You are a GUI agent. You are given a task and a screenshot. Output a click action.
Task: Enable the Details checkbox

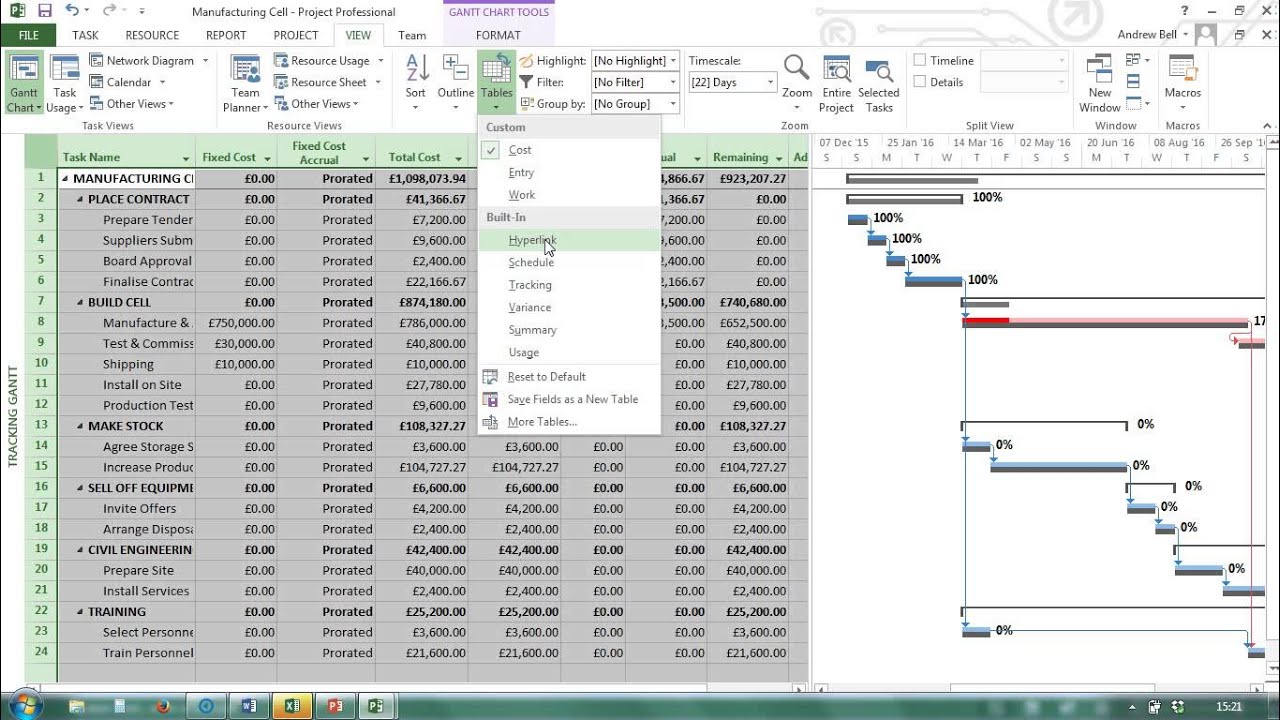tap(920, 82)
